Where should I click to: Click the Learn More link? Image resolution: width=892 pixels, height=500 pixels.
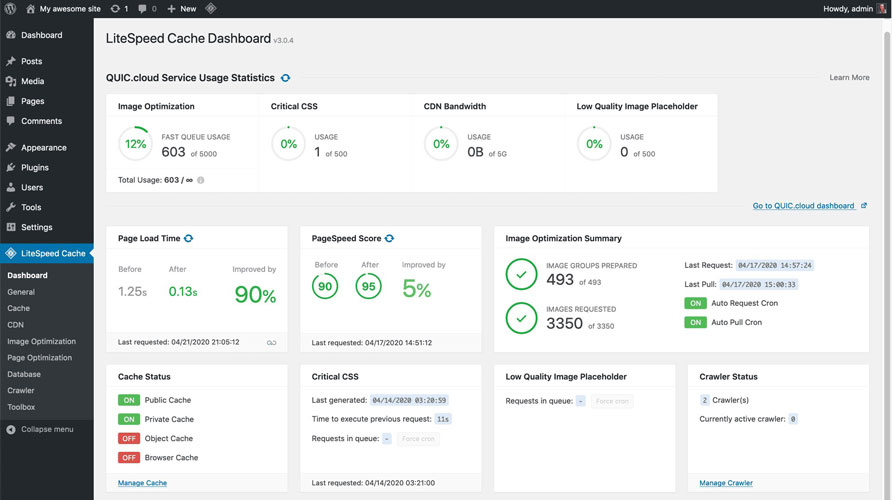tap(849, 77)
